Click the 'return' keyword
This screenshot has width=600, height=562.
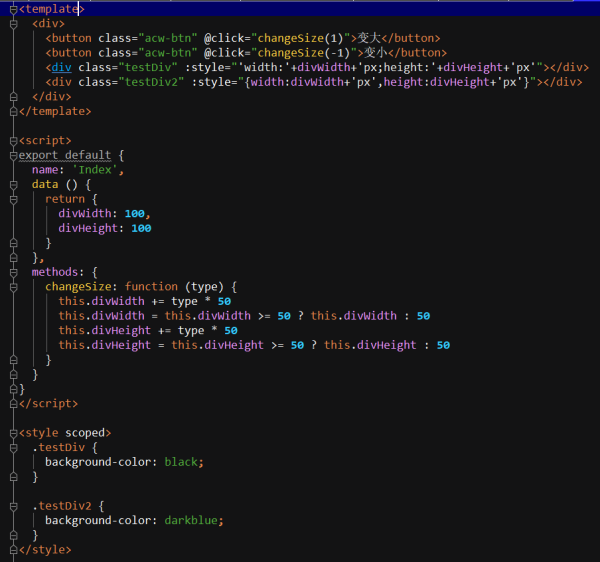pyautogui.click(x=65, y=199)
